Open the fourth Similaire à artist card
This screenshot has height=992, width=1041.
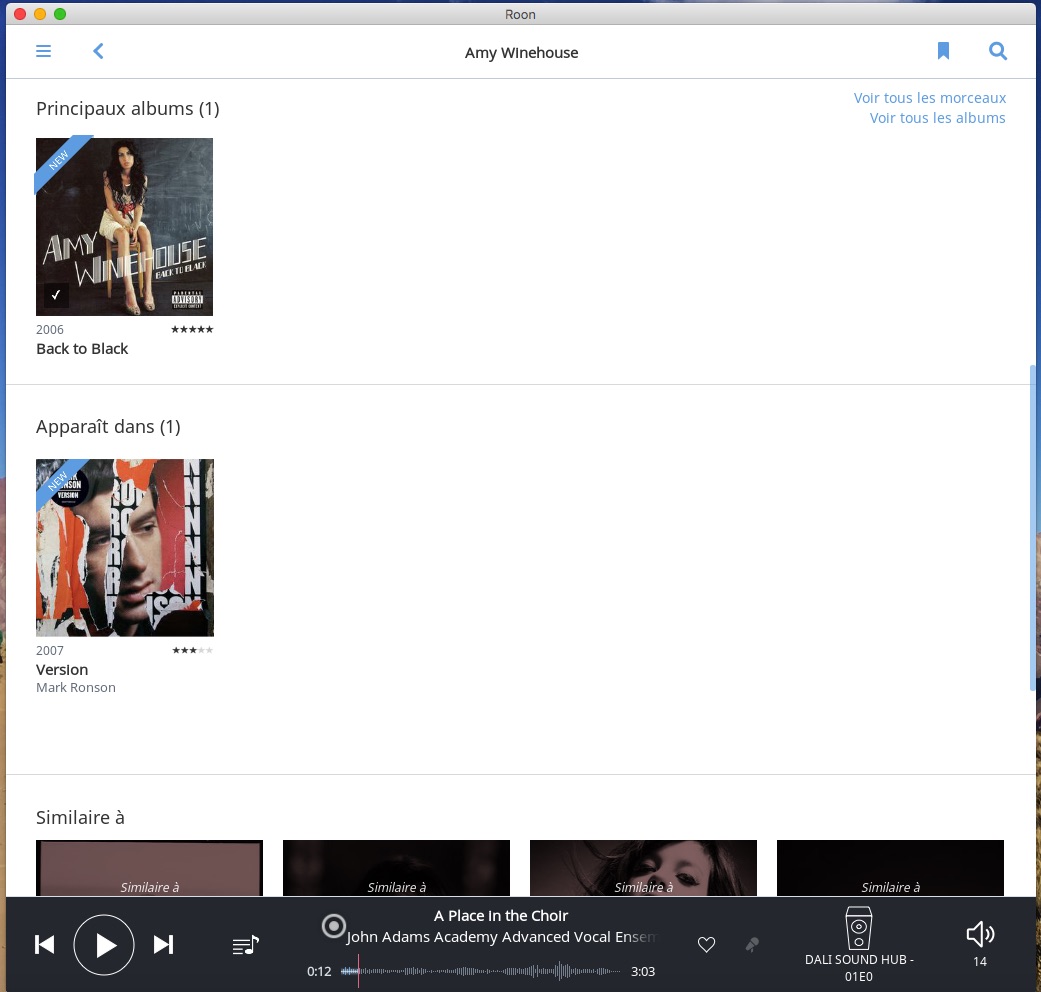coord(890,868)
